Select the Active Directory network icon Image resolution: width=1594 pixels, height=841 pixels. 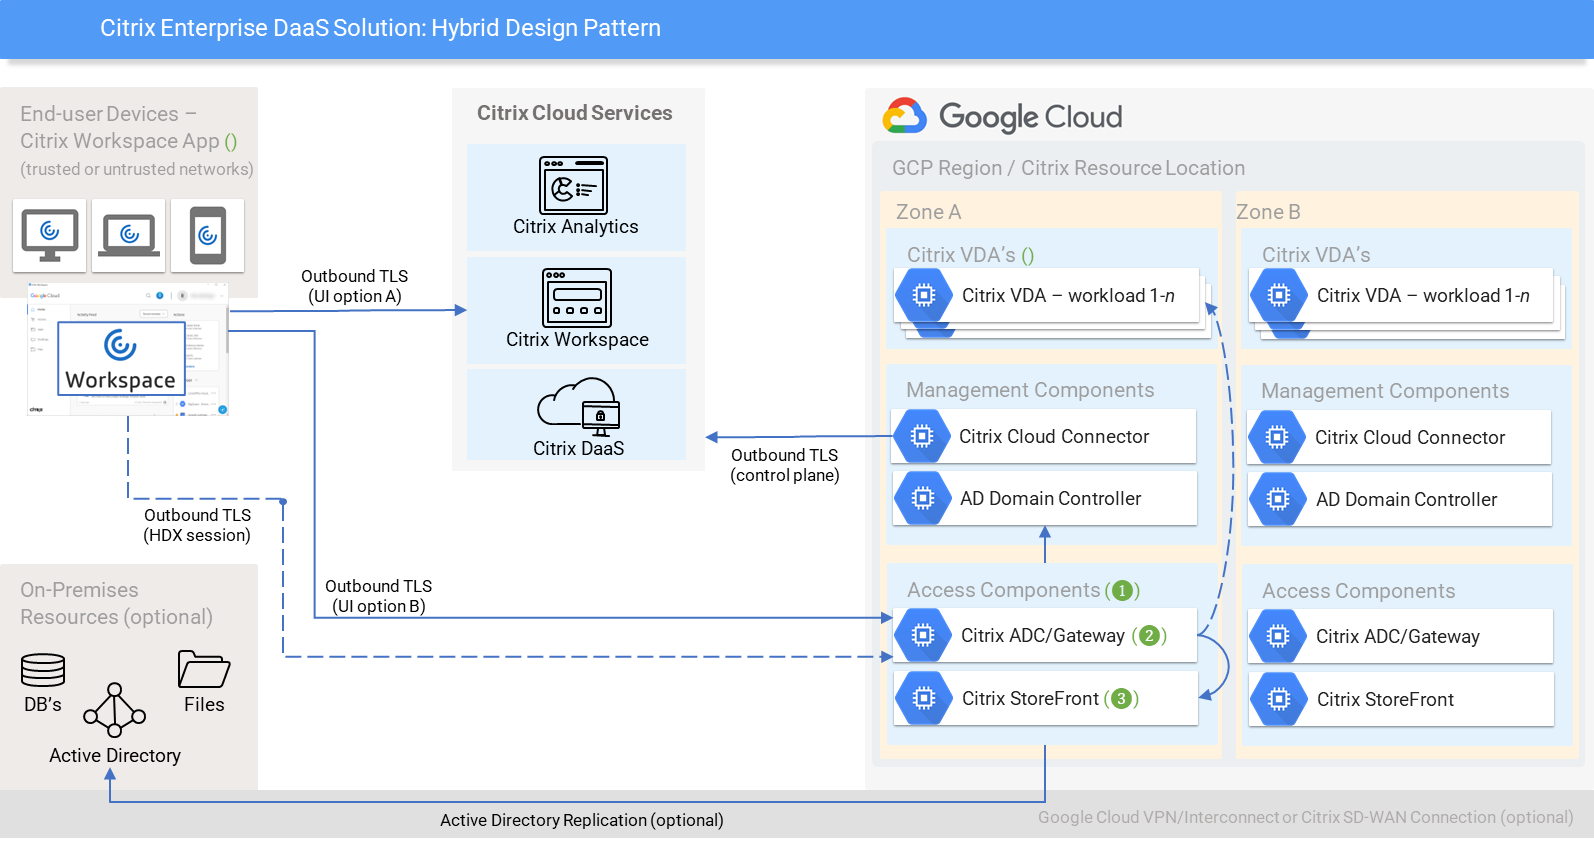pos(115,711)
